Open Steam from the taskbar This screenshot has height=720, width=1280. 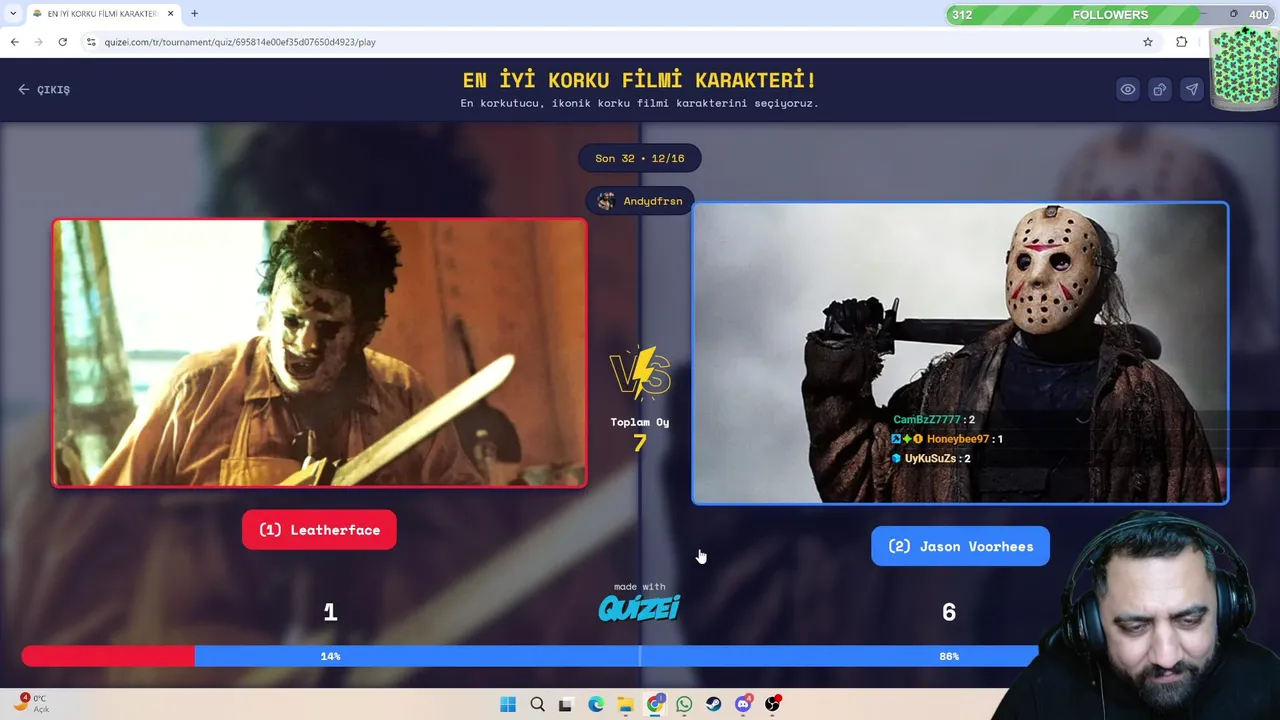point(714,704)
